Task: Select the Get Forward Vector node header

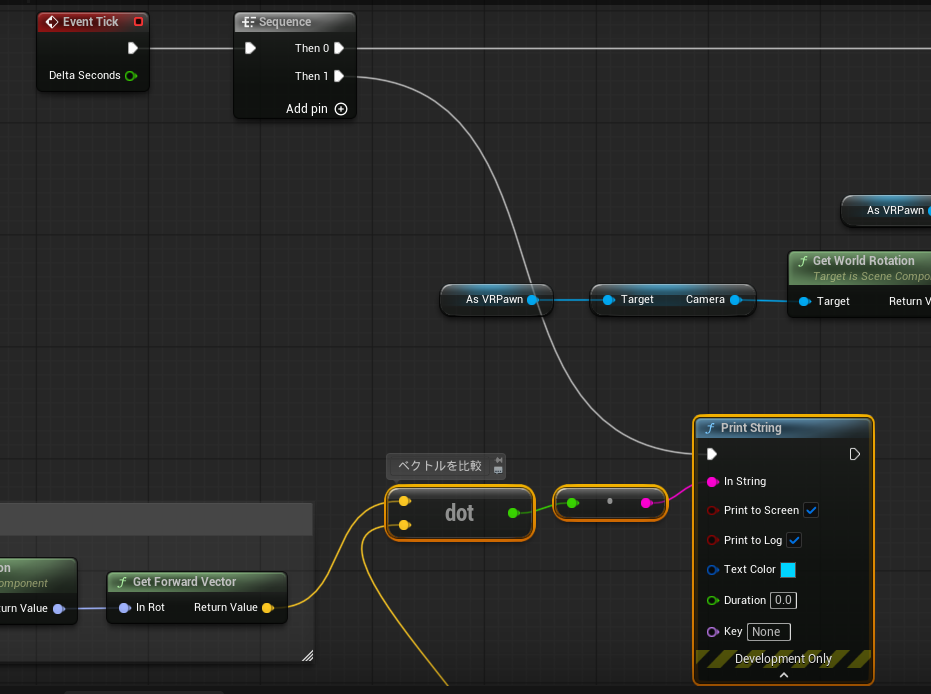Action: coord(197,582)
